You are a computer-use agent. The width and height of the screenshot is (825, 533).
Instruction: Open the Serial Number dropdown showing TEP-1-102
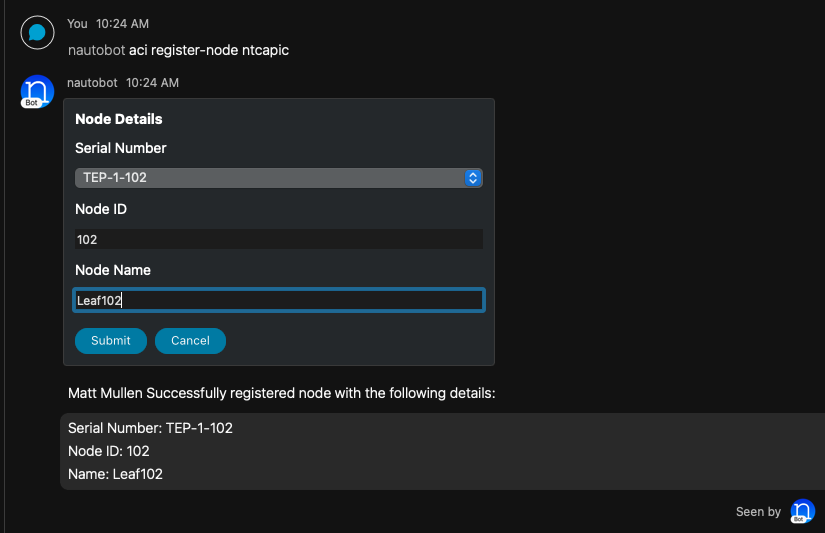pyautogui.click(x=270, y=178)
